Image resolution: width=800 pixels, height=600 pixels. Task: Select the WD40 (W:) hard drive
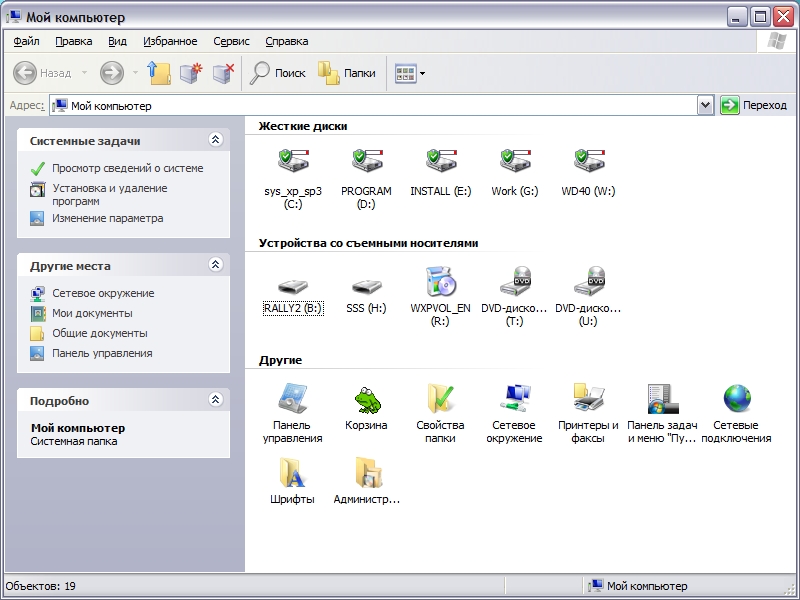click(x=588, y=161)
